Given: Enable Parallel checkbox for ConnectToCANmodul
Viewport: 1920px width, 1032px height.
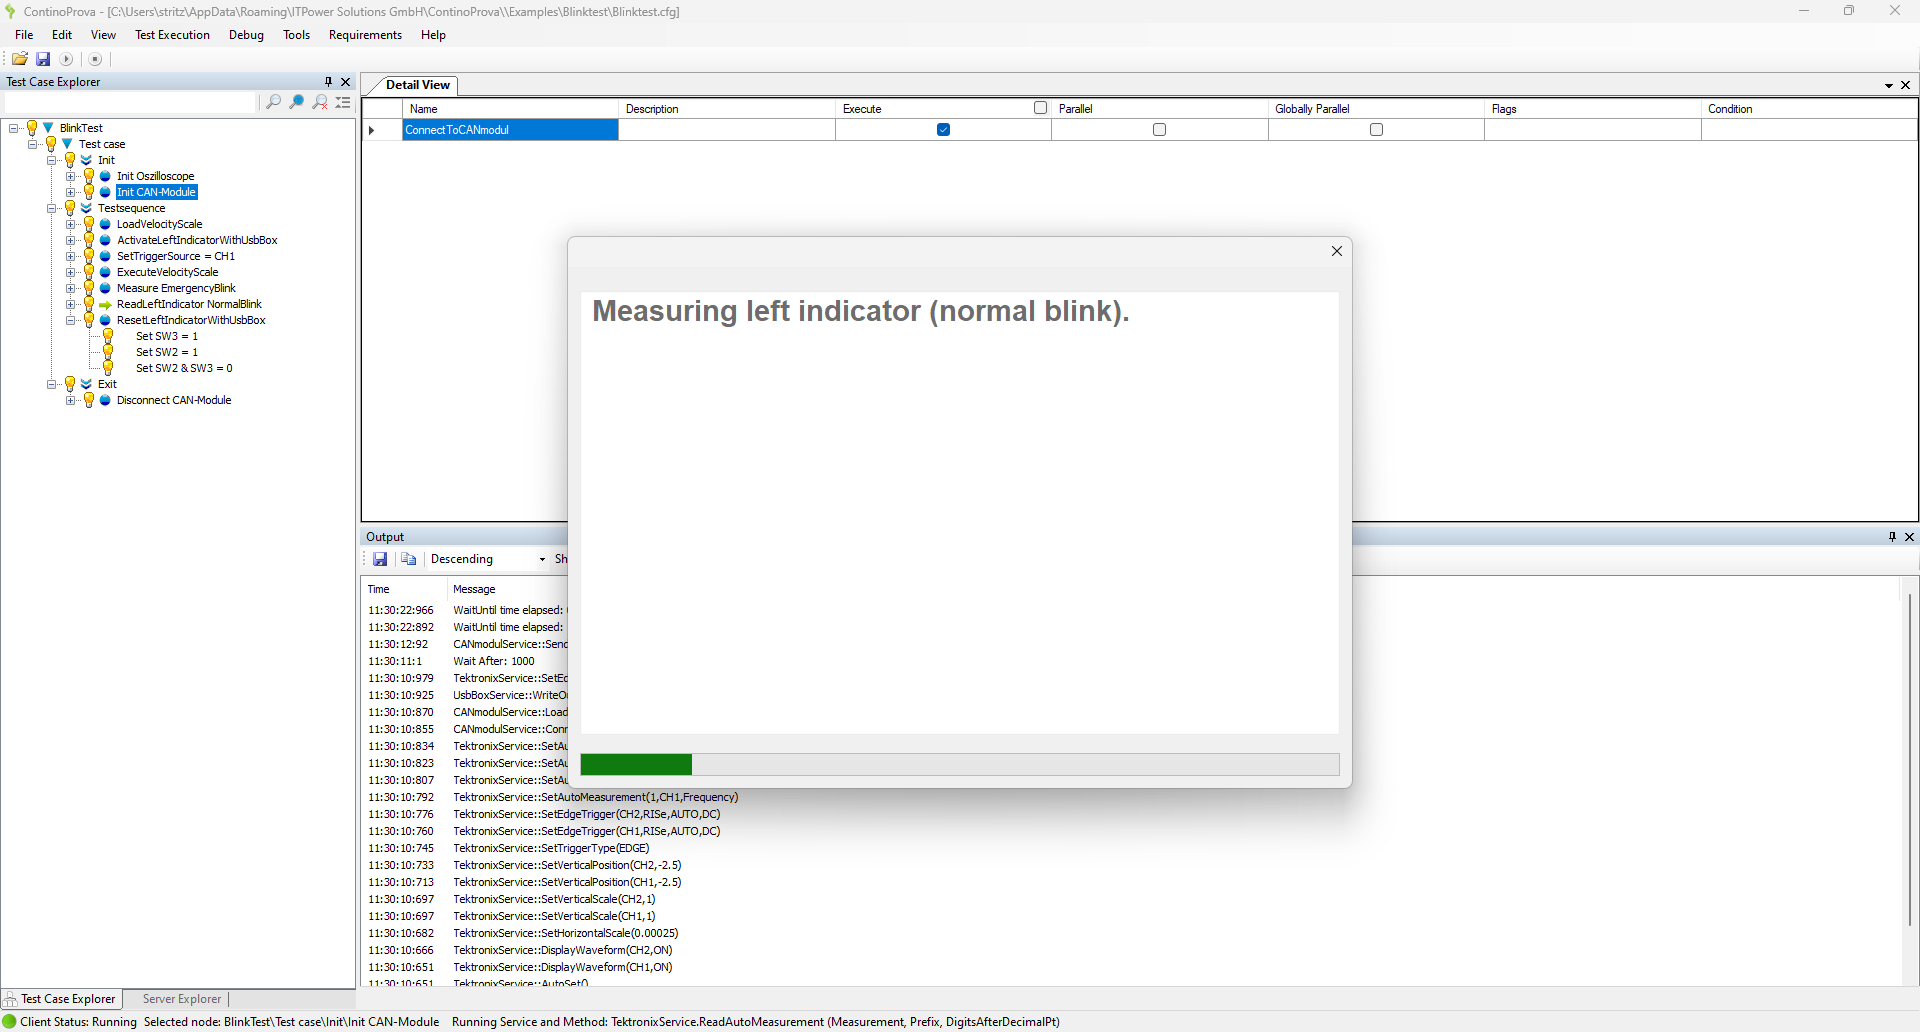Looking at the screenshot, I should coord(1159,130).
